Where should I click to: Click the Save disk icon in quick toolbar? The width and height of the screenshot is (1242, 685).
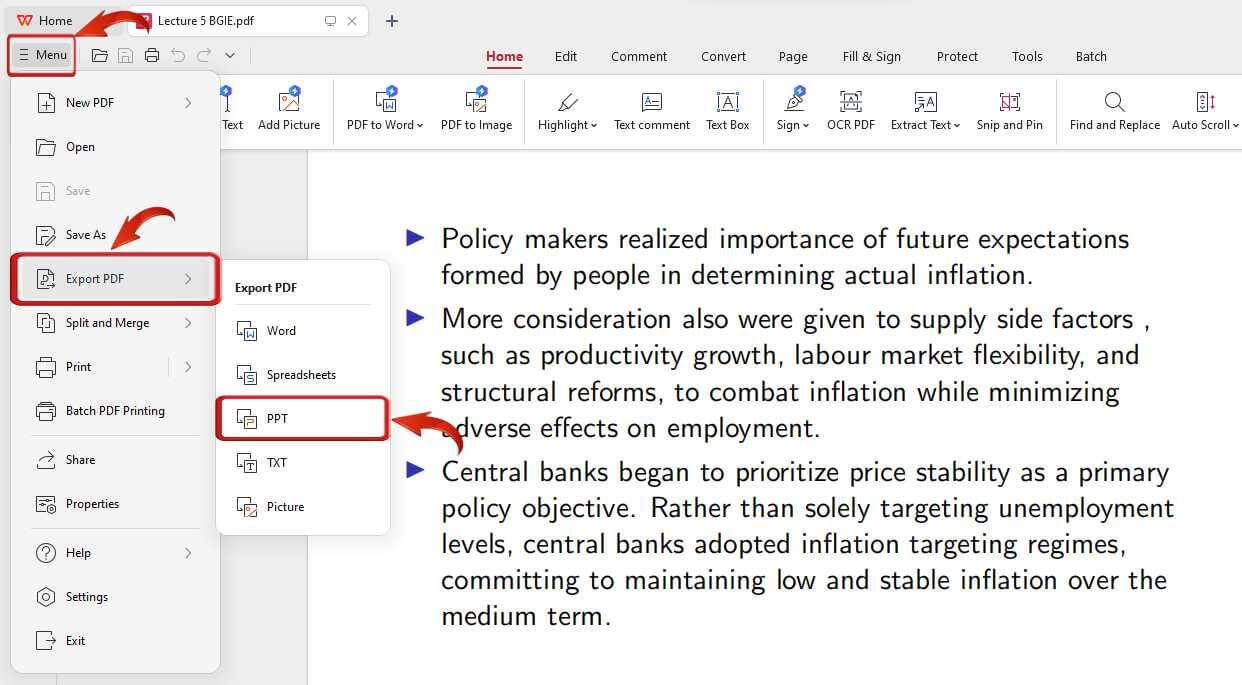[126, 56]
